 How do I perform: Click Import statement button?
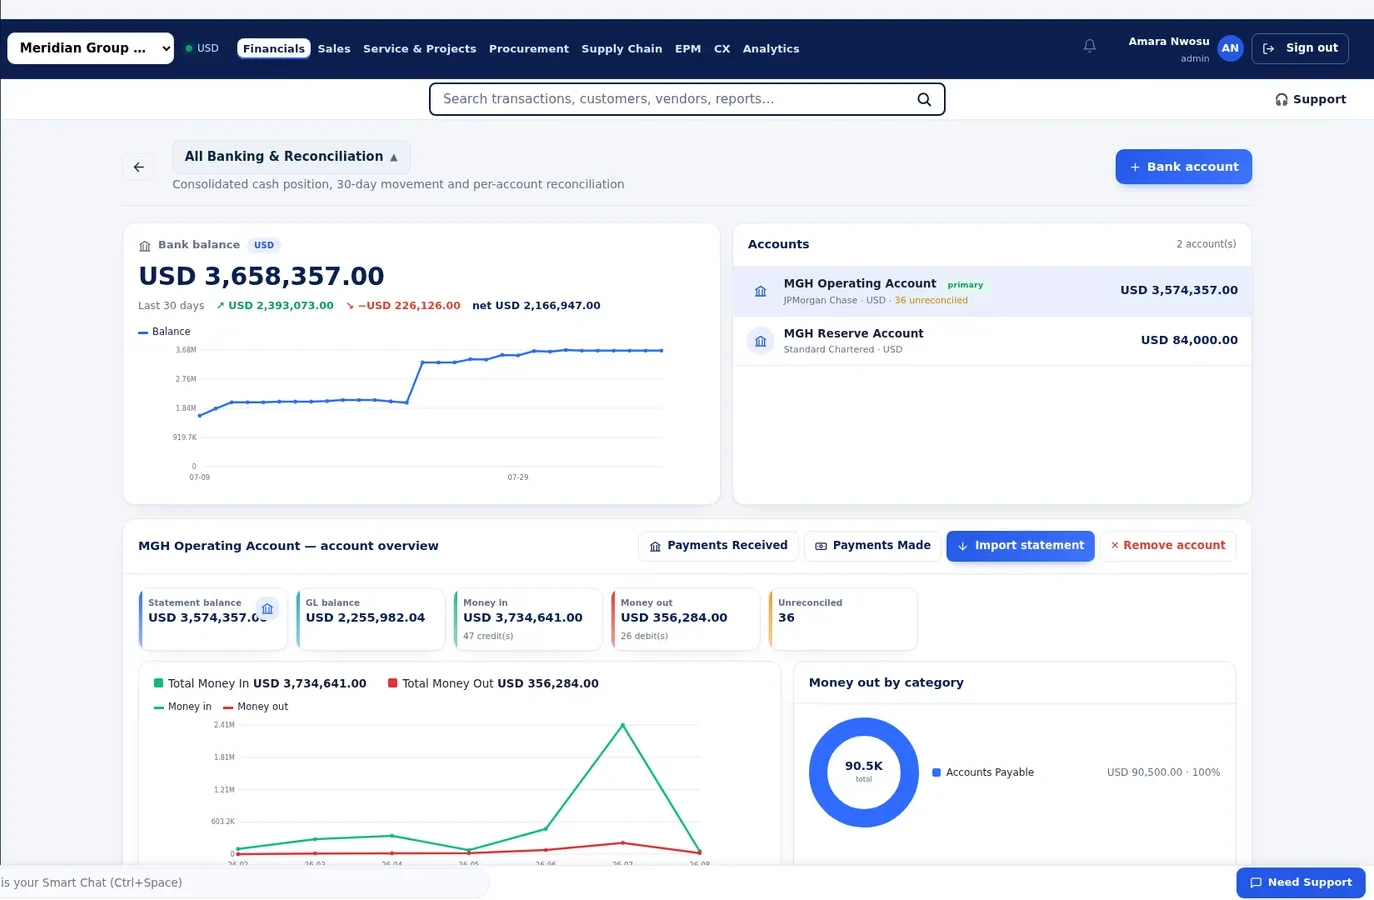coord(1020,546)
